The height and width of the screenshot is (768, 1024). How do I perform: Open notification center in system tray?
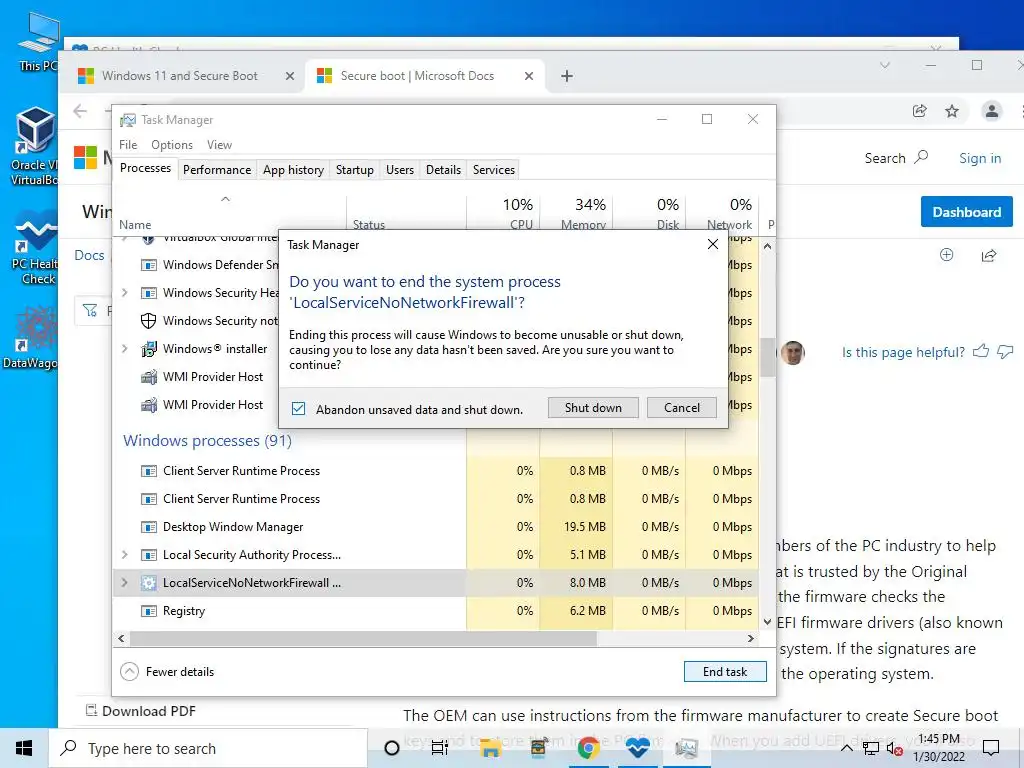point(991,748)
